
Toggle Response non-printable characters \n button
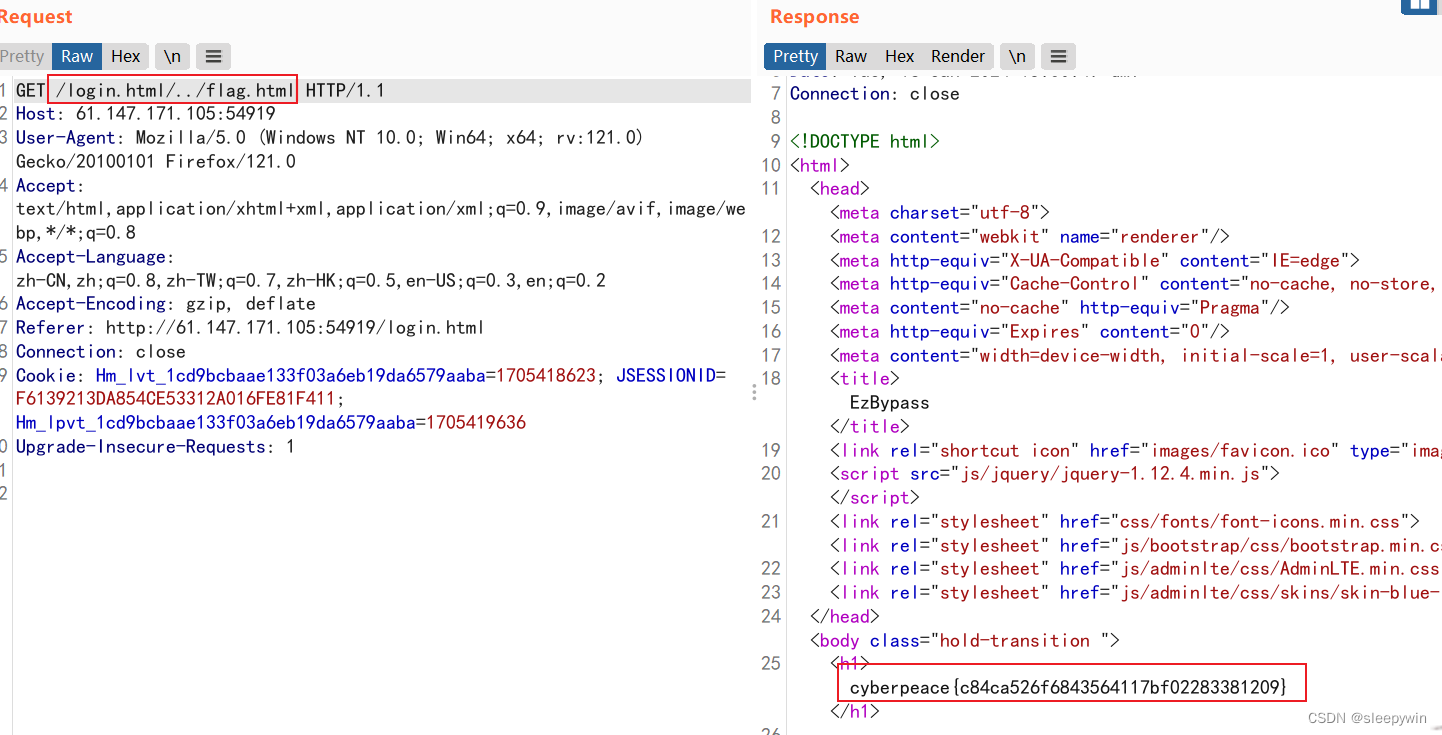(x=1017, y=56)
